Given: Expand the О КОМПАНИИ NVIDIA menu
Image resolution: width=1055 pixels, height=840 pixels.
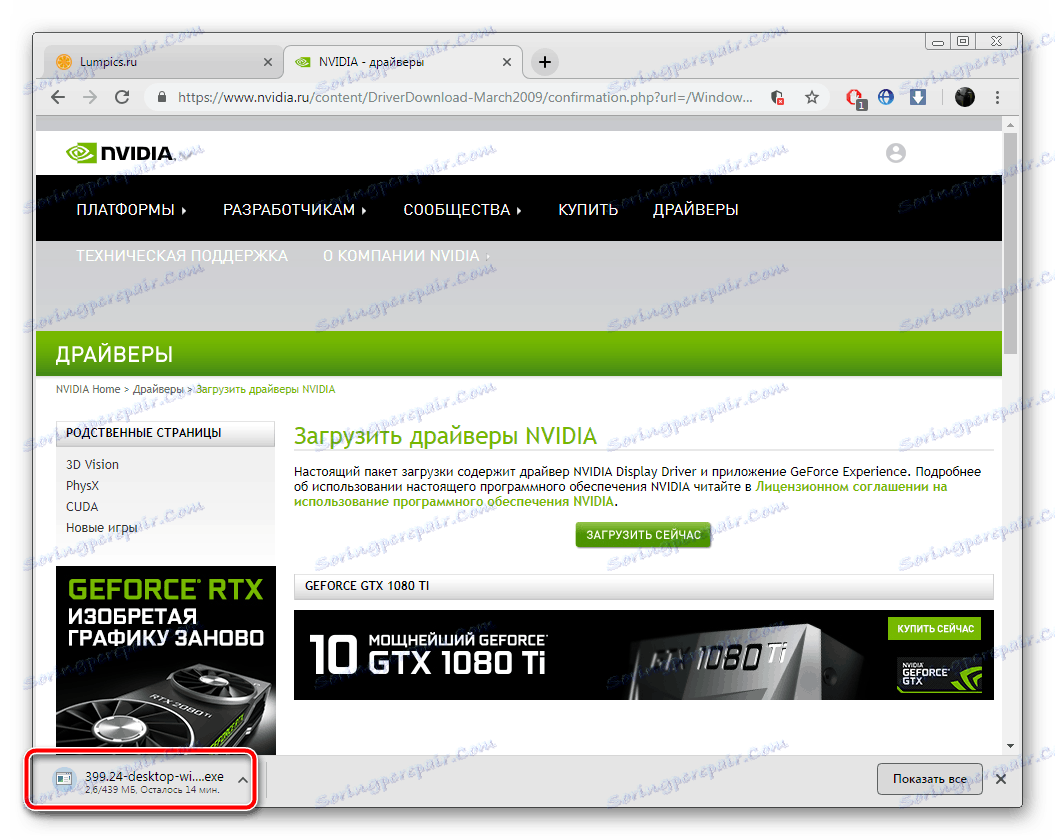Looking at the screenshot, I should click(406, 256).
